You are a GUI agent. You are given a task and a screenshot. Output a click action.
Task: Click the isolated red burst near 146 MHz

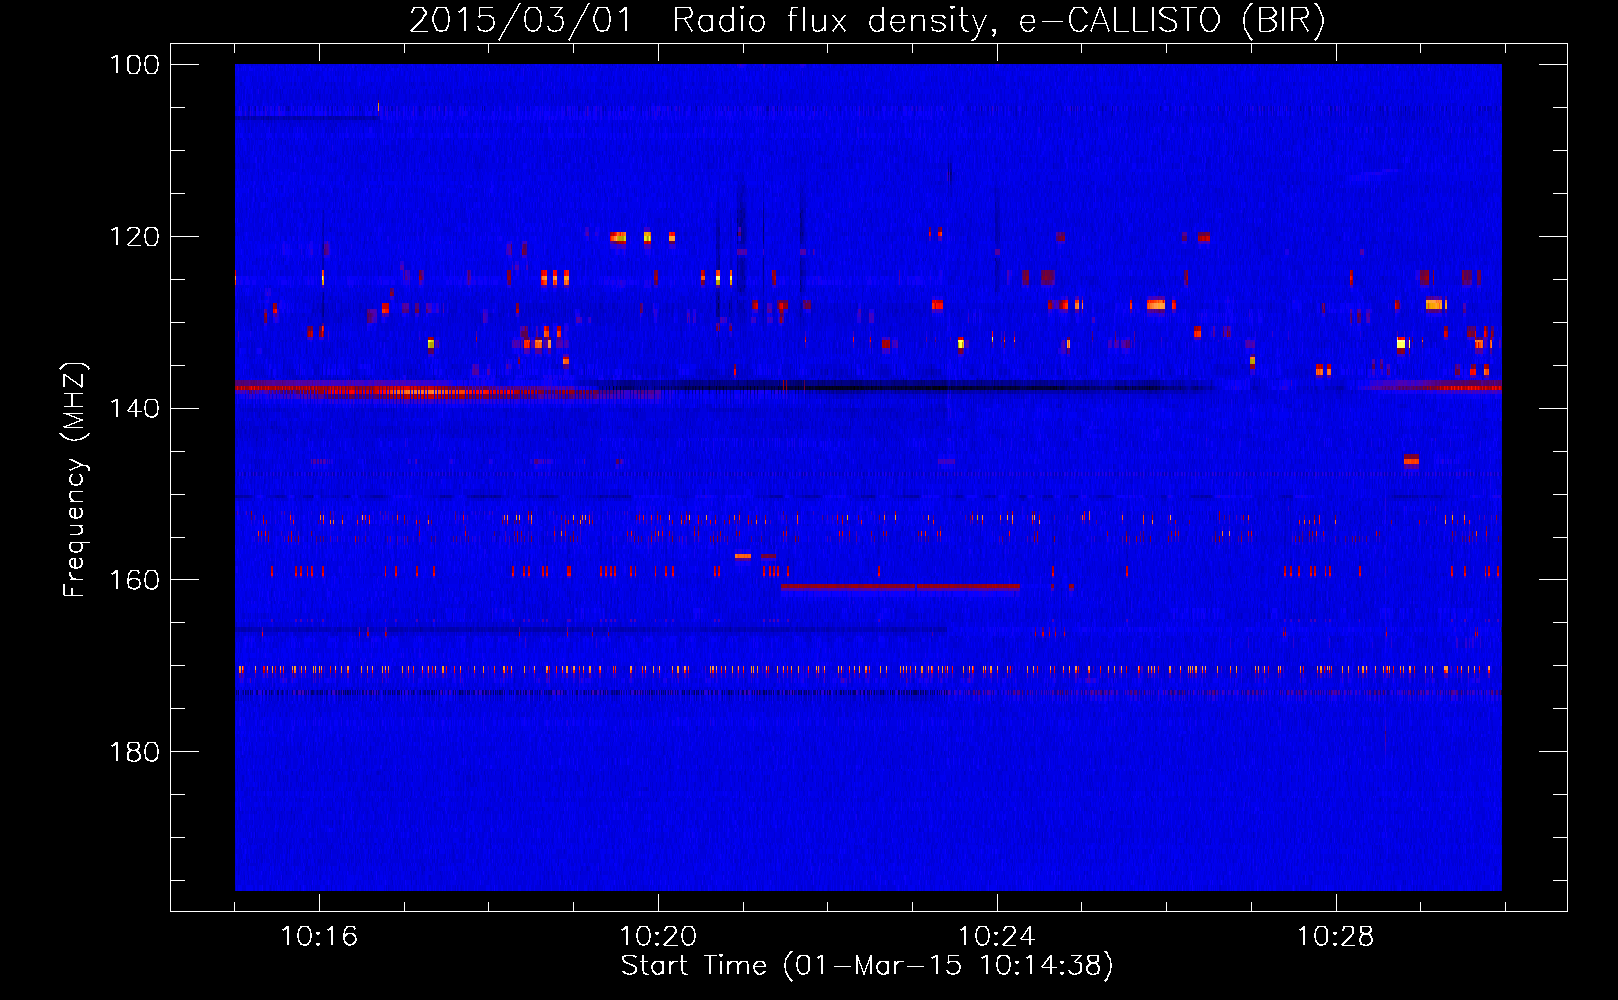point(1411,460)
